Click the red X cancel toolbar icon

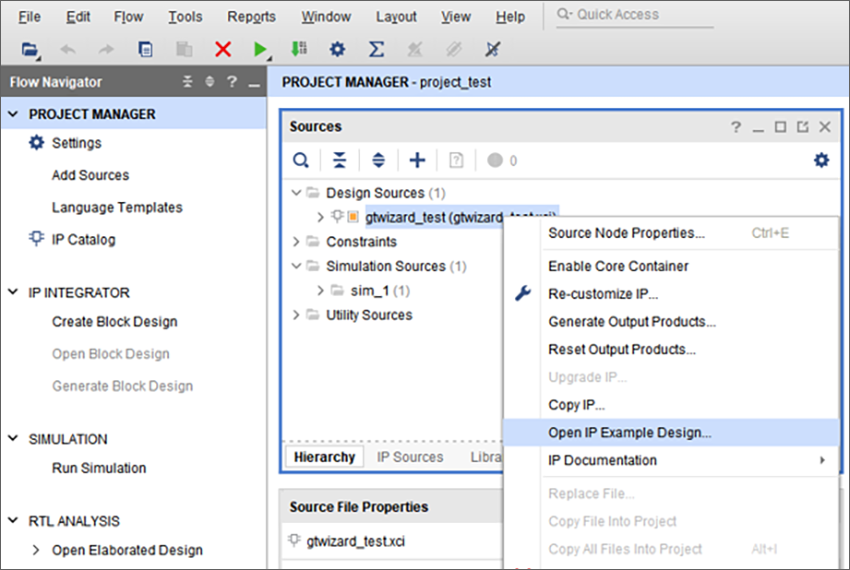[x=223, y=49]
